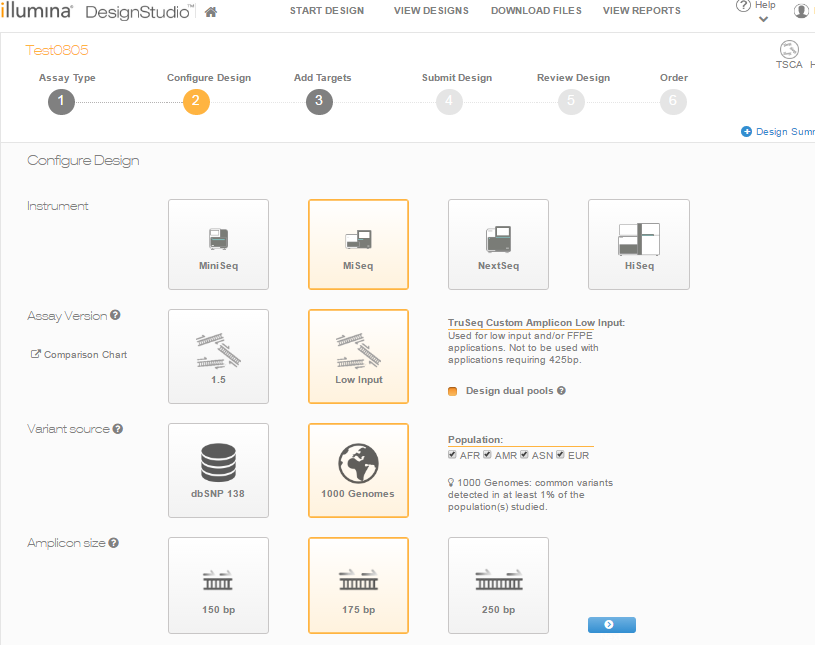Select the NextSeq instrument tile

(x=498, y=244)
